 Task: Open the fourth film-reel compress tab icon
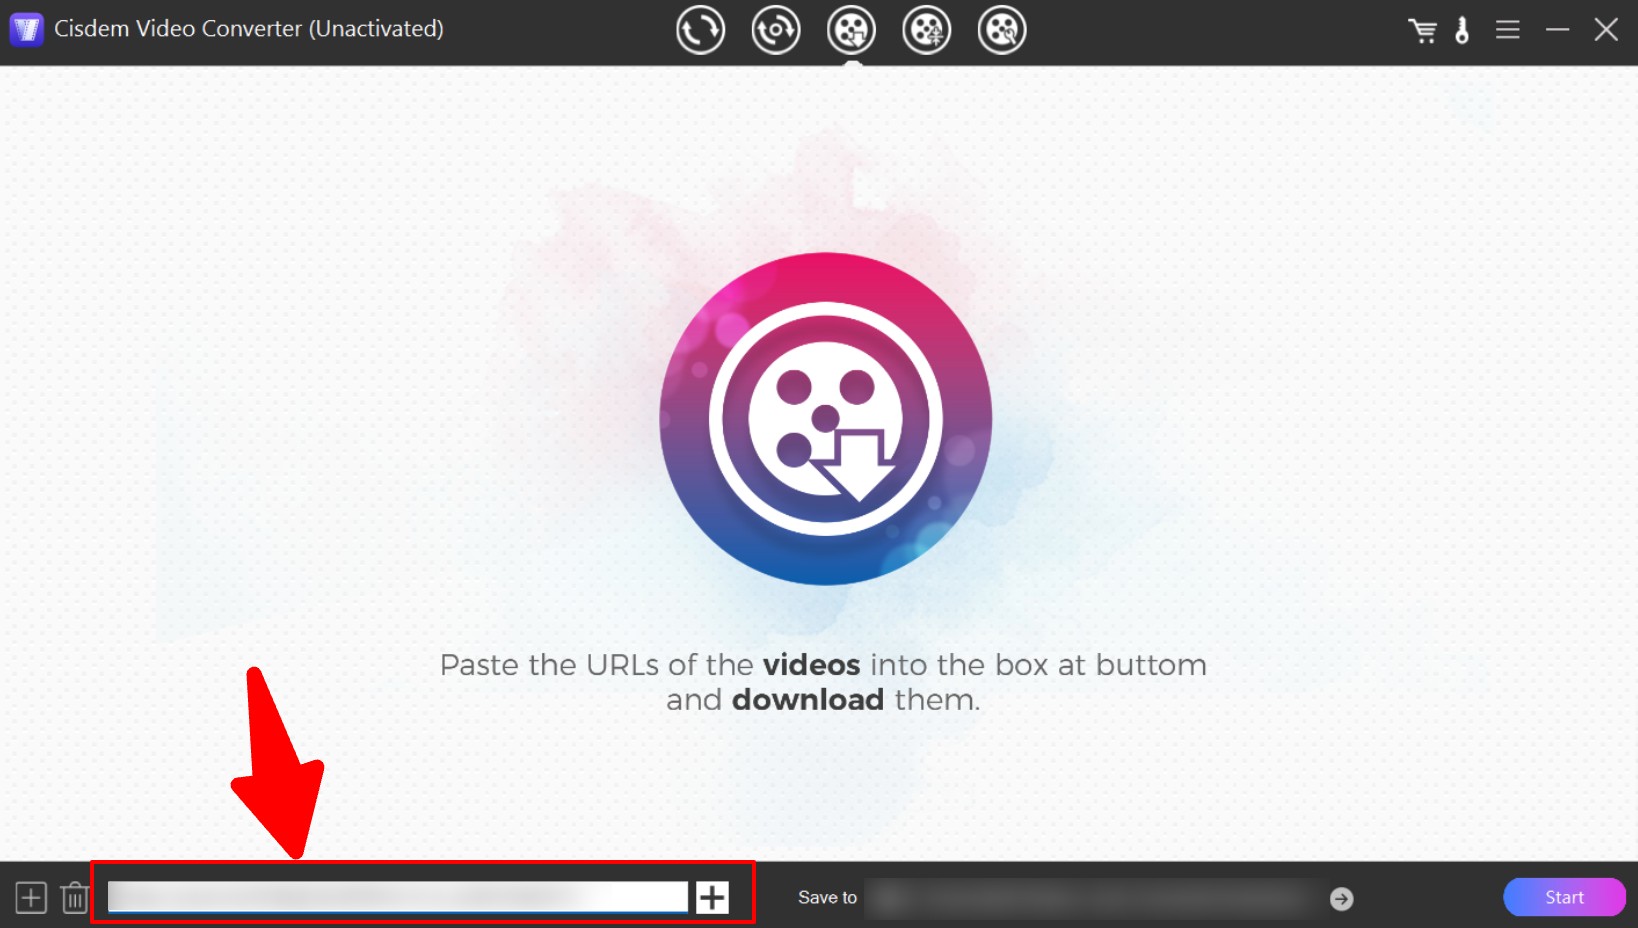coord(927,30)
